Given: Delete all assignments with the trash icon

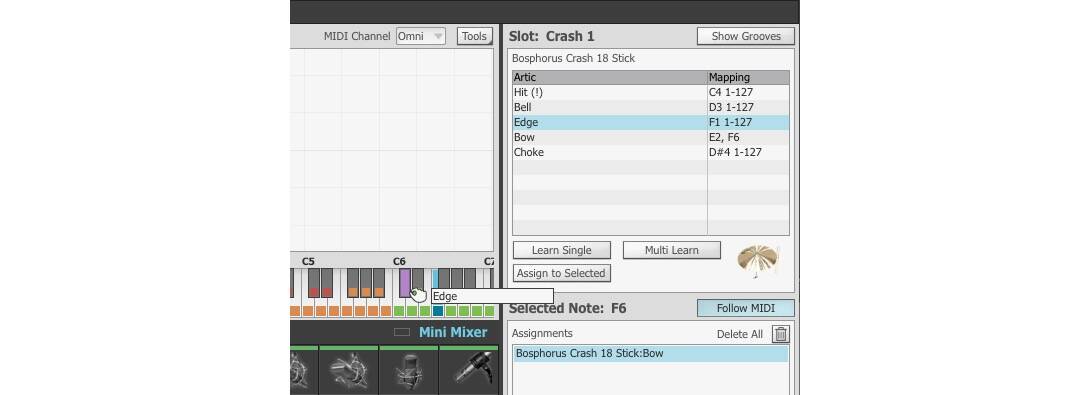Looking at the screenshot, I should coord(781,334).
